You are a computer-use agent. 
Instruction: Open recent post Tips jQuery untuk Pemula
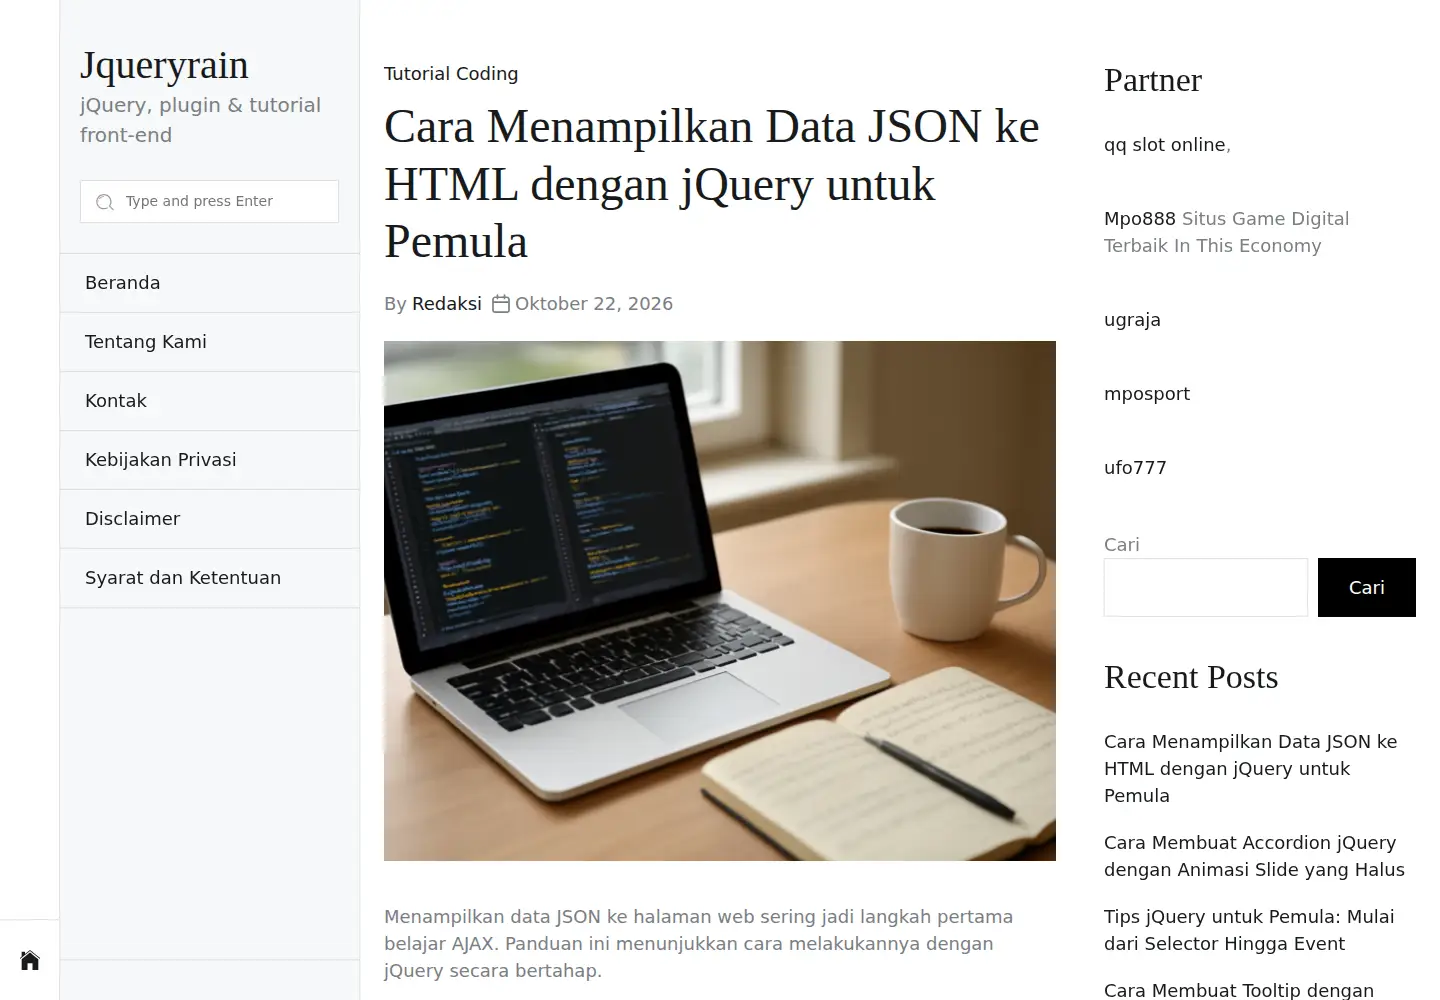(1249, 930)
